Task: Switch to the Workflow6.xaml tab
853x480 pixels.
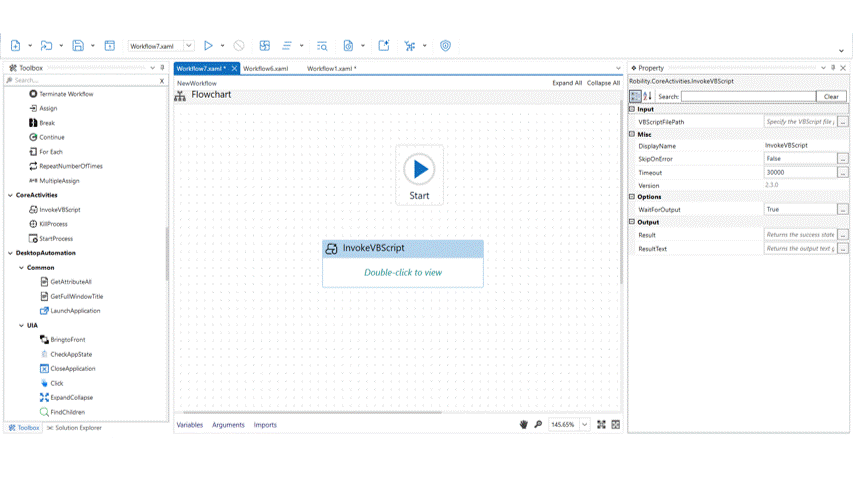Action: pyautogui.click(x=266, y=69)
